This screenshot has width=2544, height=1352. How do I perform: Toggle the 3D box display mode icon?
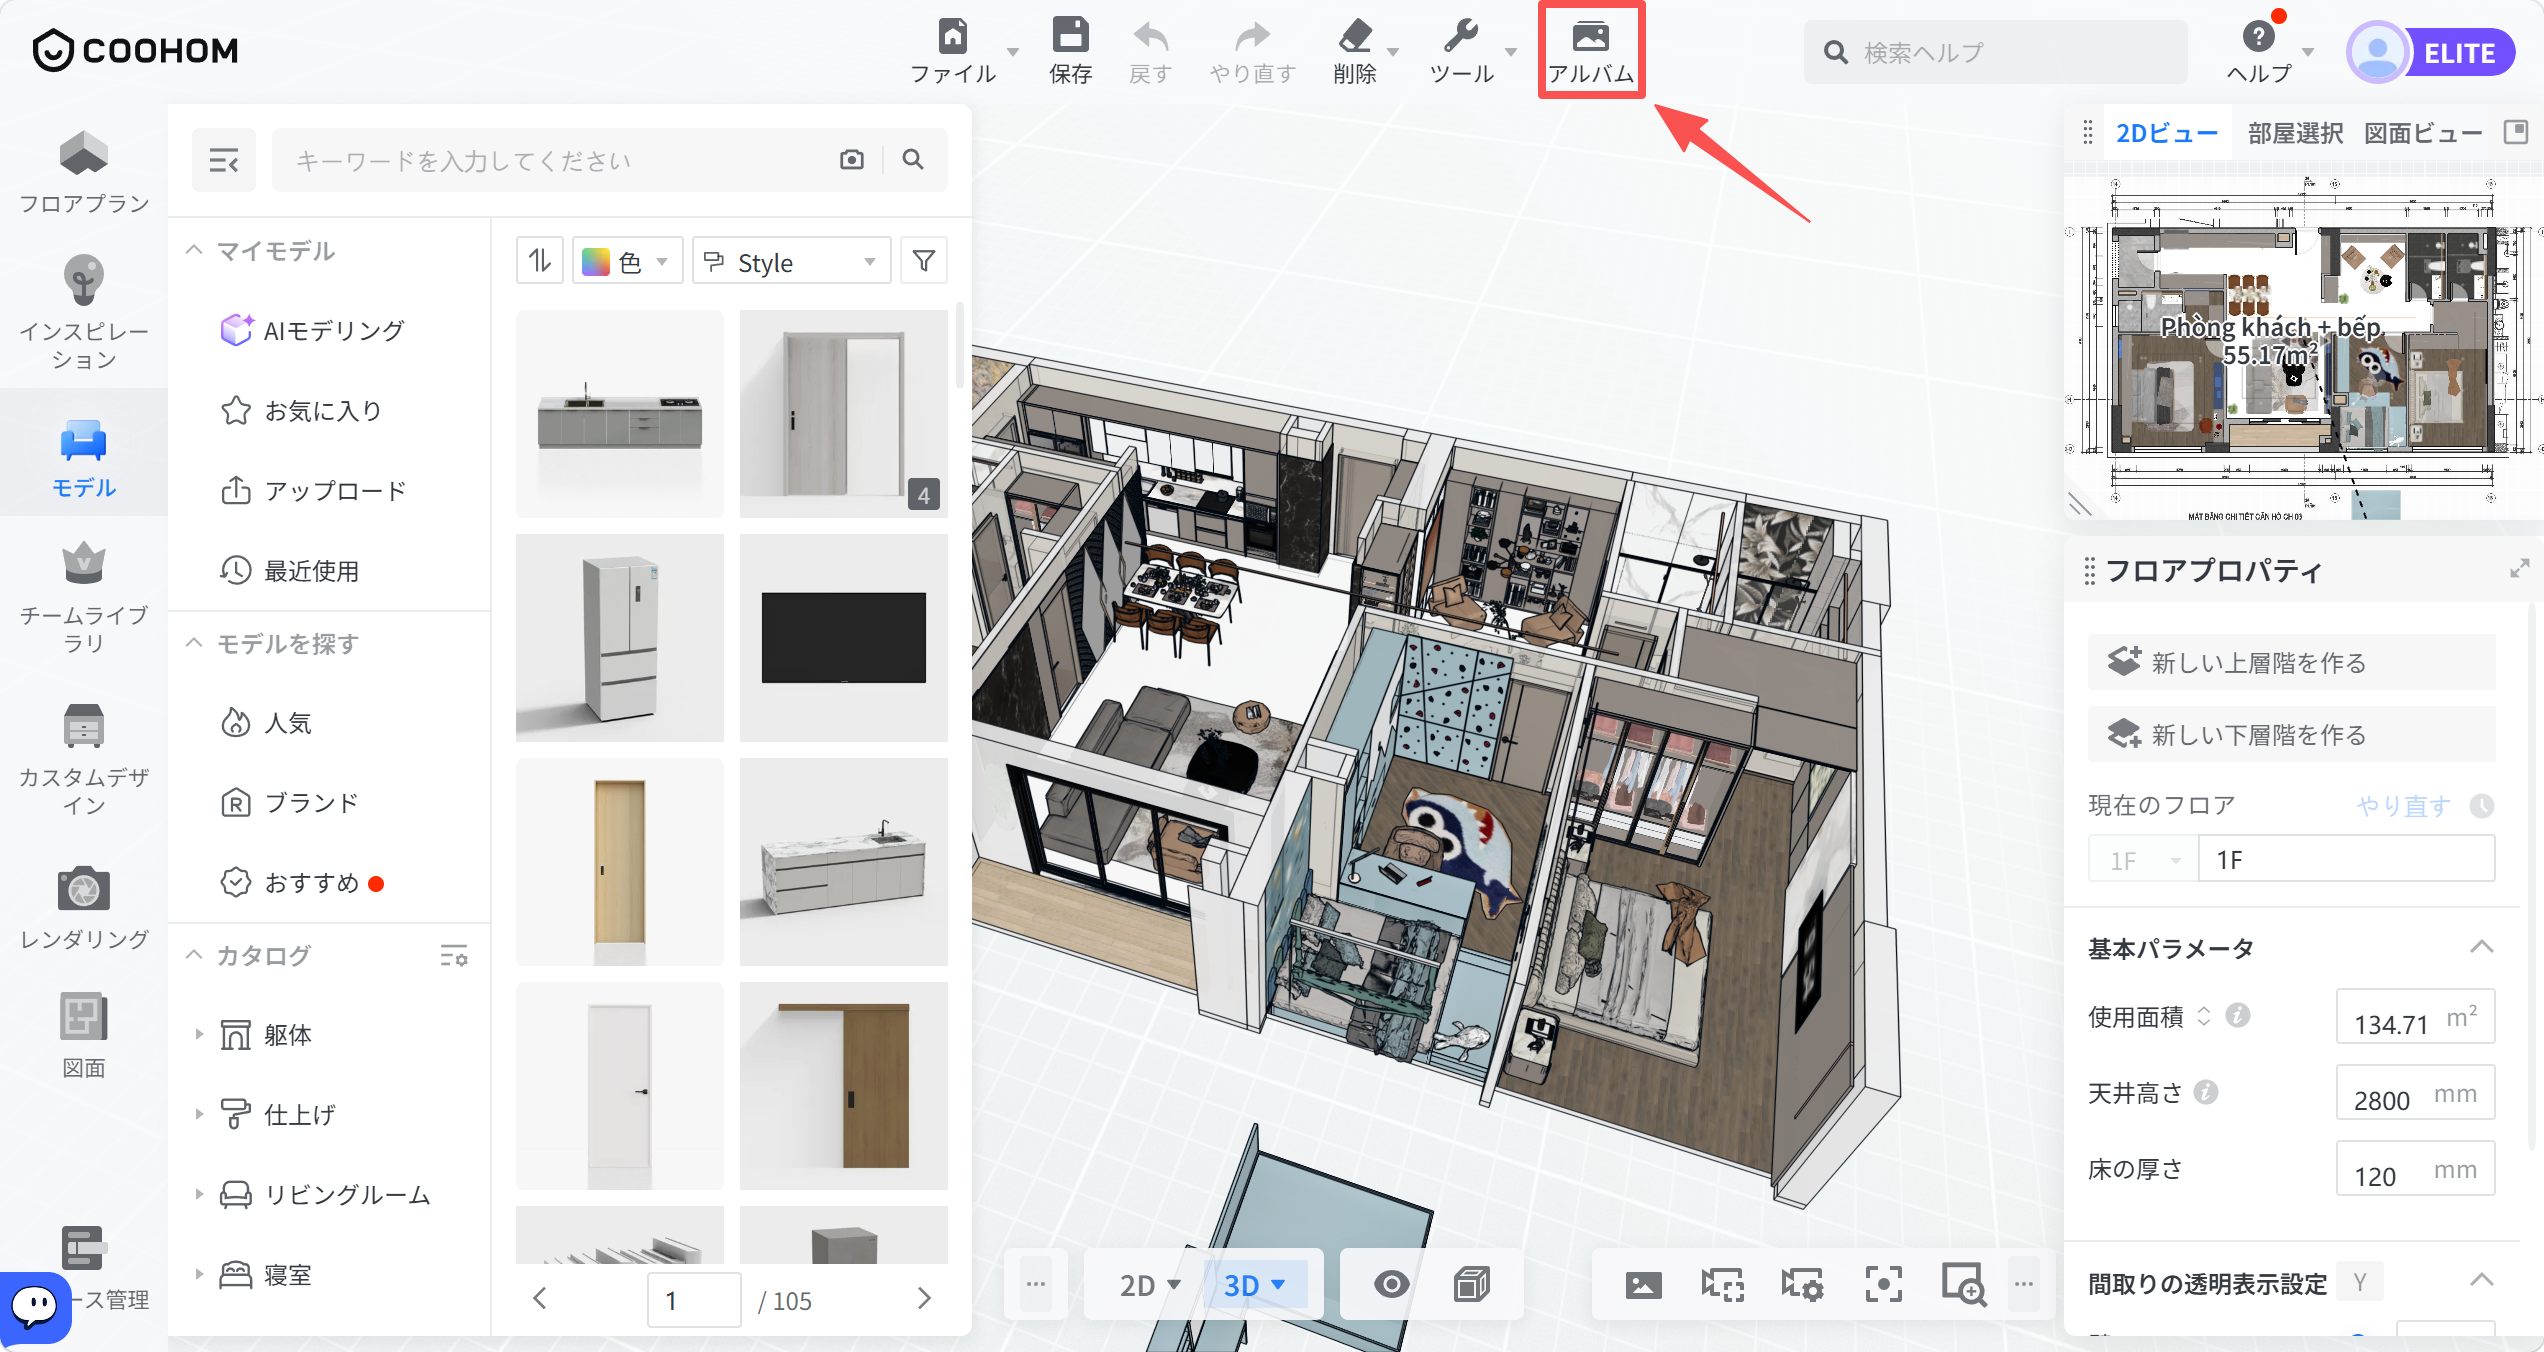[x=1472, y=1284]
